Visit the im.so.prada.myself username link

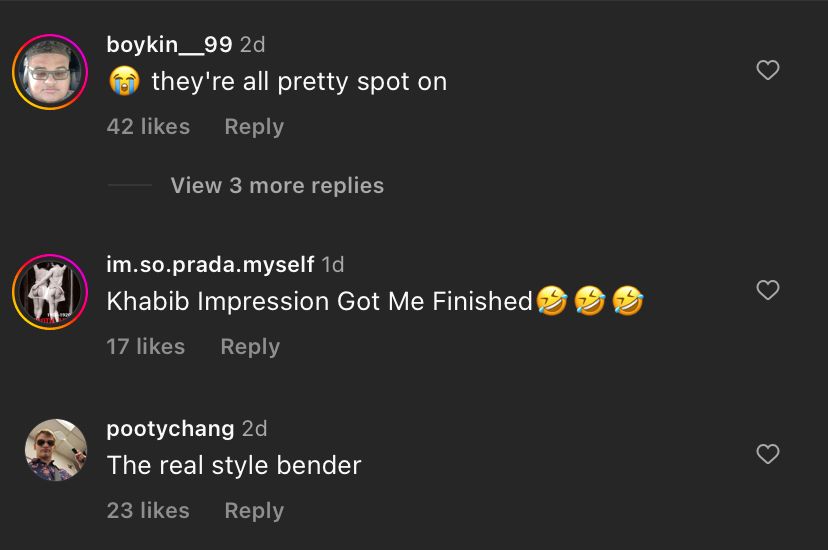tap(210, 265)
